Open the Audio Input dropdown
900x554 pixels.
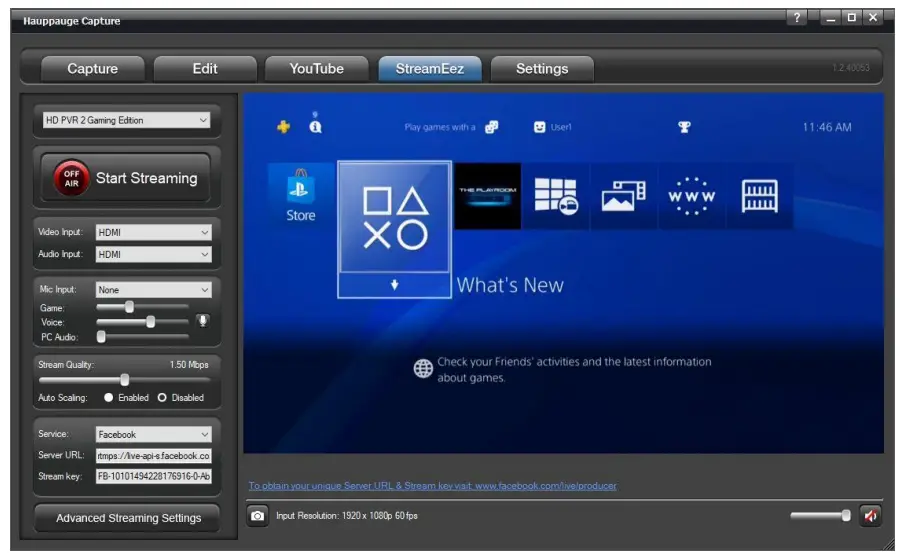pos(153,254)
